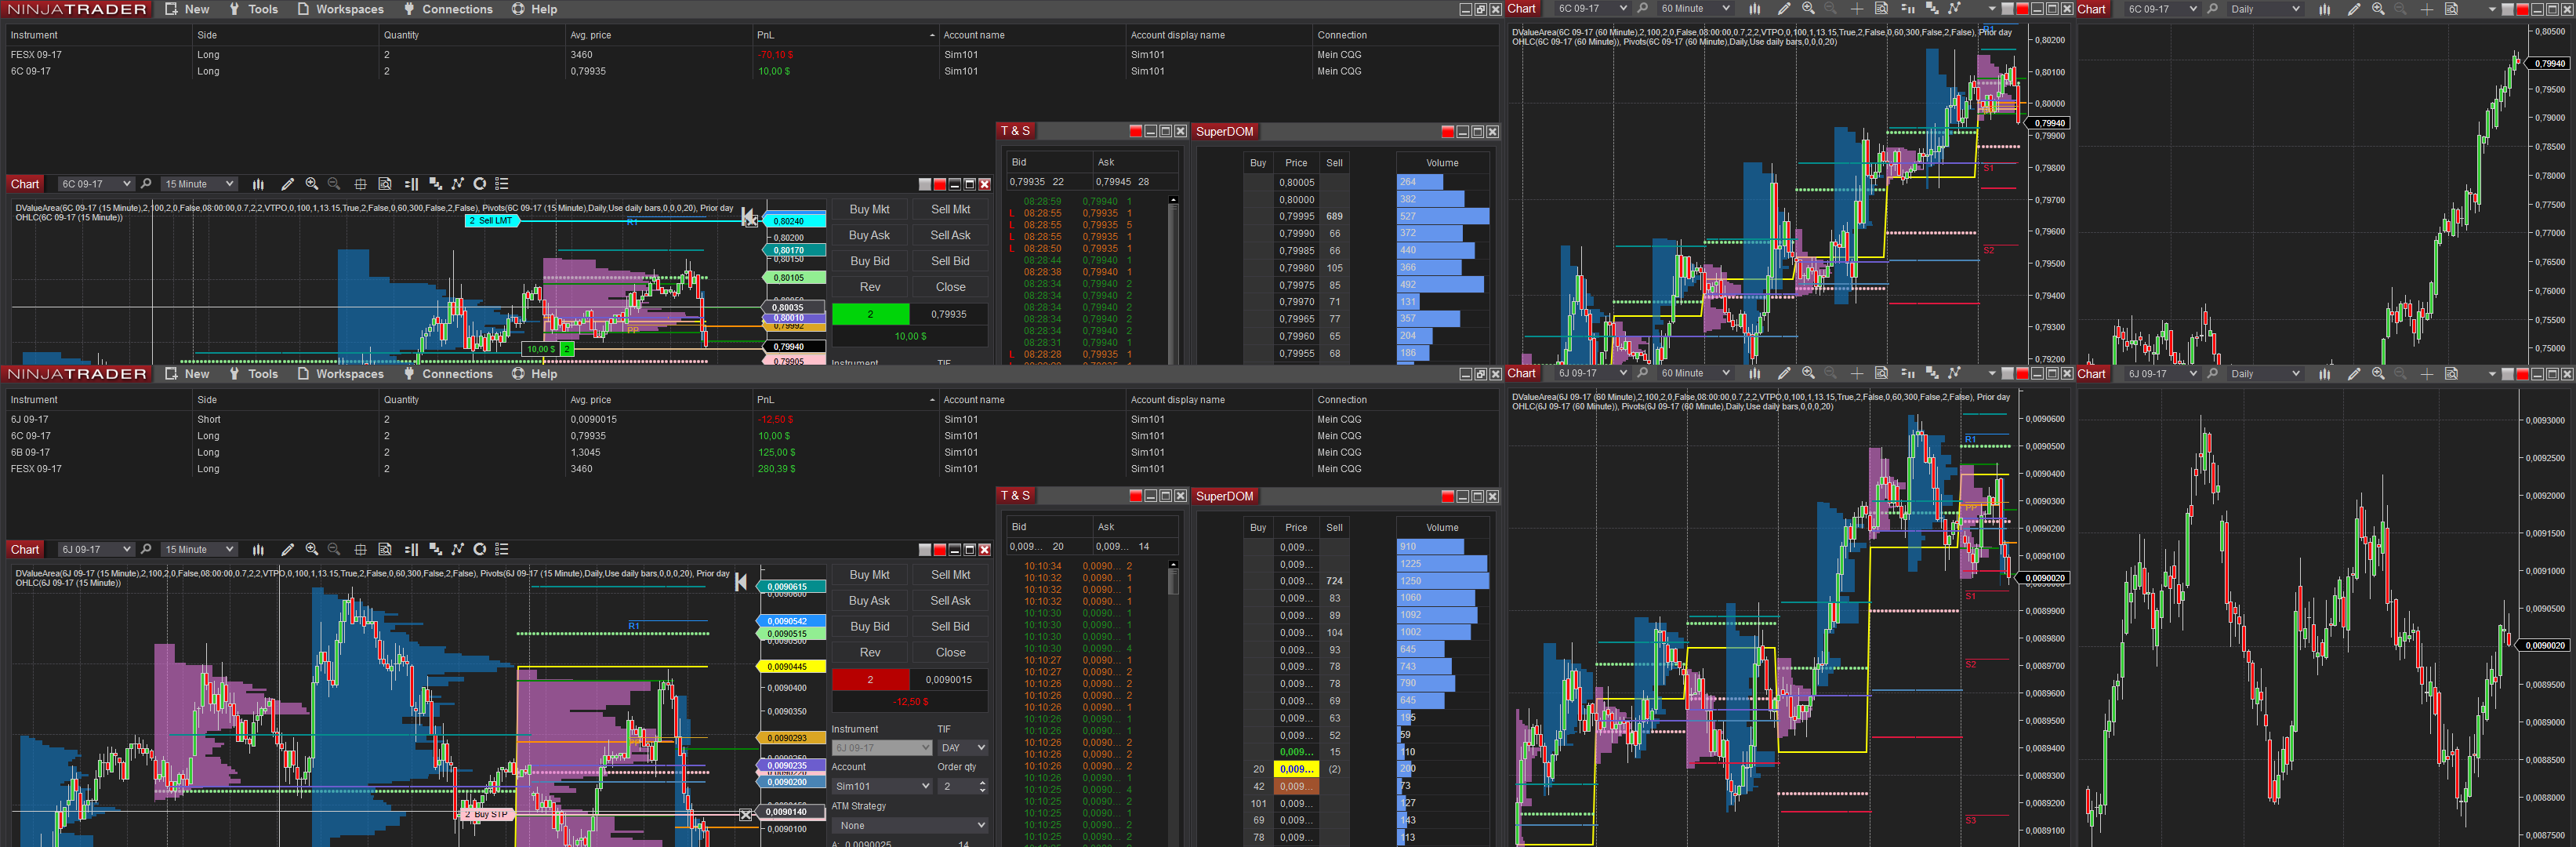The image size is (2576, 847).
Task: Click the upper T&S vertical scrollbar
Action: (1174, 280)
